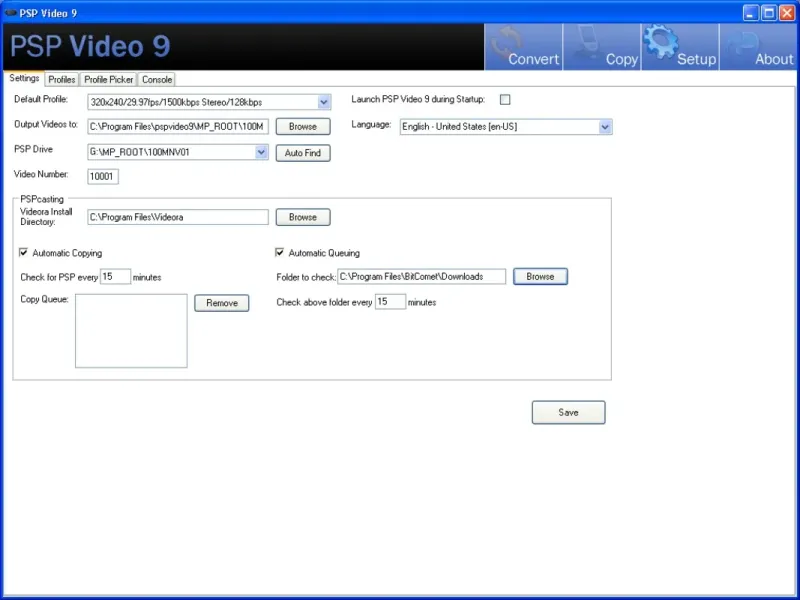Maximize the PSP Video 9 window

click(768, 13)
